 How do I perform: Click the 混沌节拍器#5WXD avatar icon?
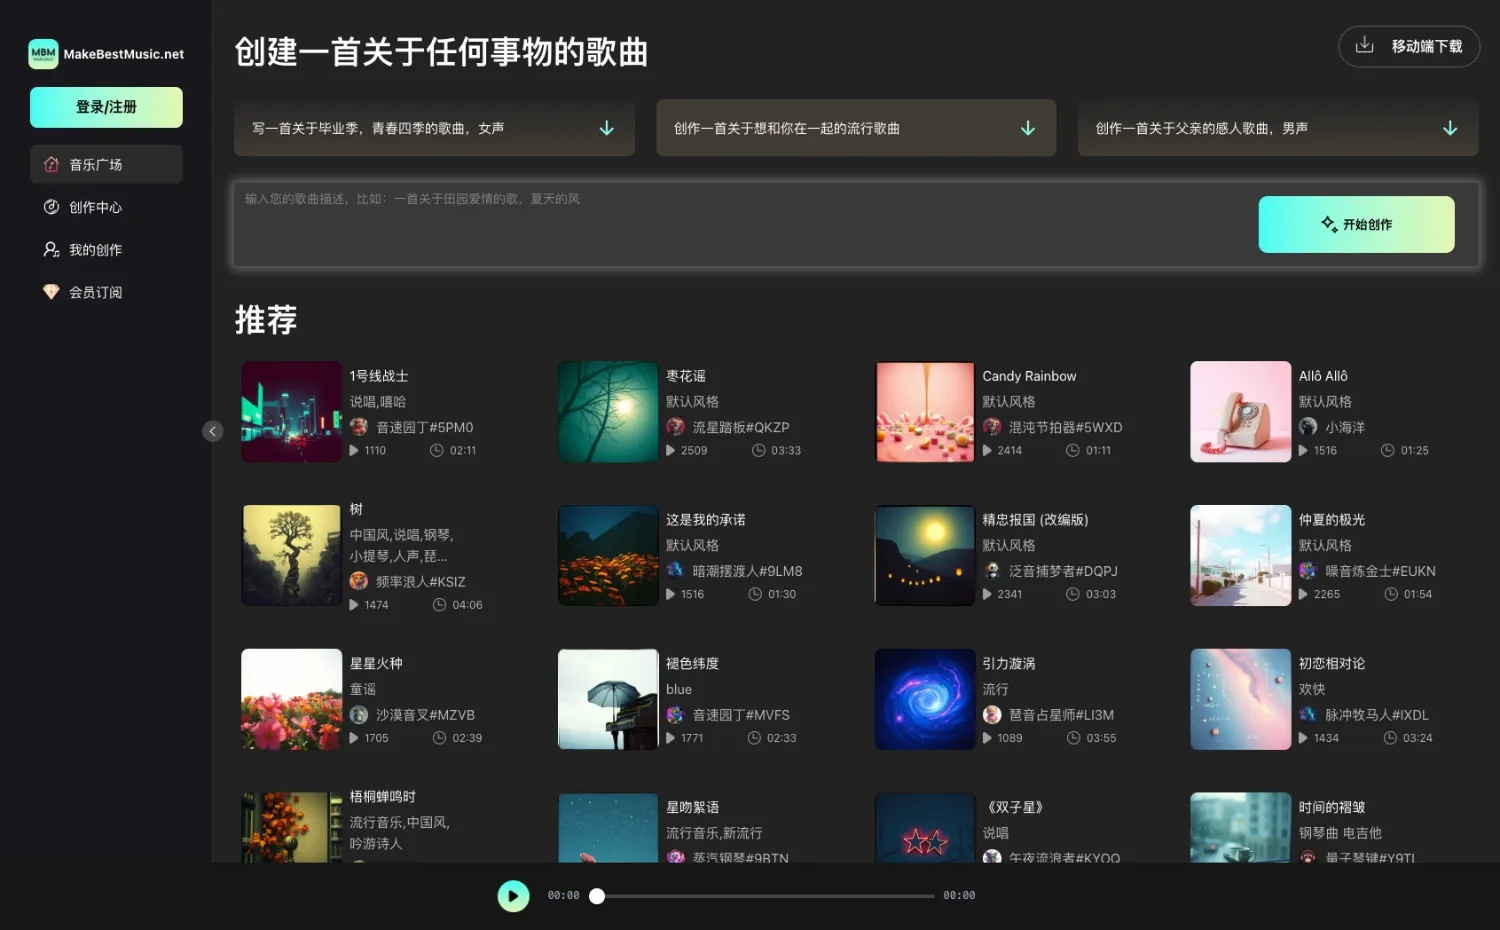click(992, 427)
